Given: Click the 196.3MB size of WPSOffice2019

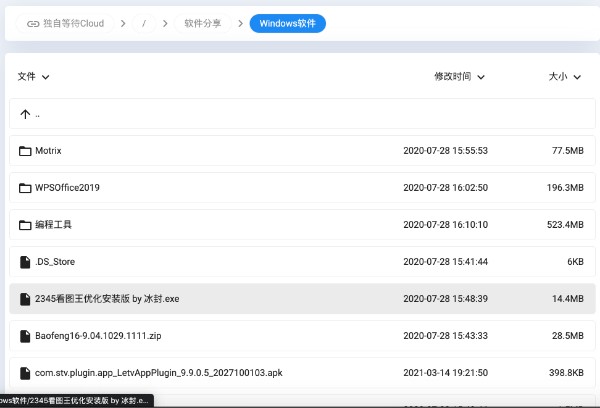Looking at the screenshot, I should coord(564,188).
